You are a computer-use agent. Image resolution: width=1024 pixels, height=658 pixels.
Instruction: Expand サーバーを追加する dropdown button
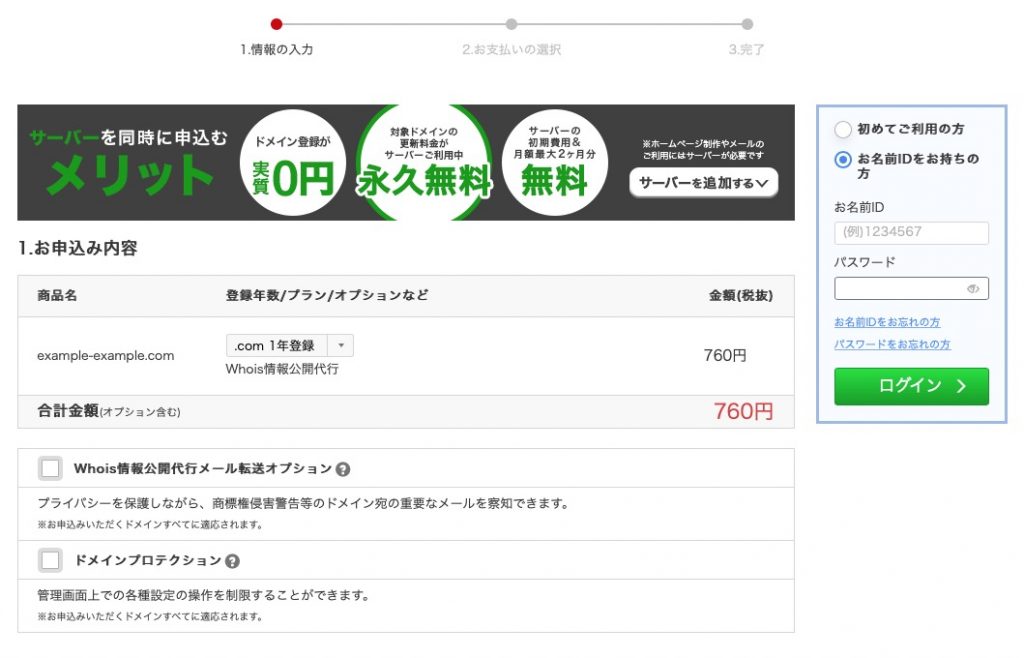point(703,183)
